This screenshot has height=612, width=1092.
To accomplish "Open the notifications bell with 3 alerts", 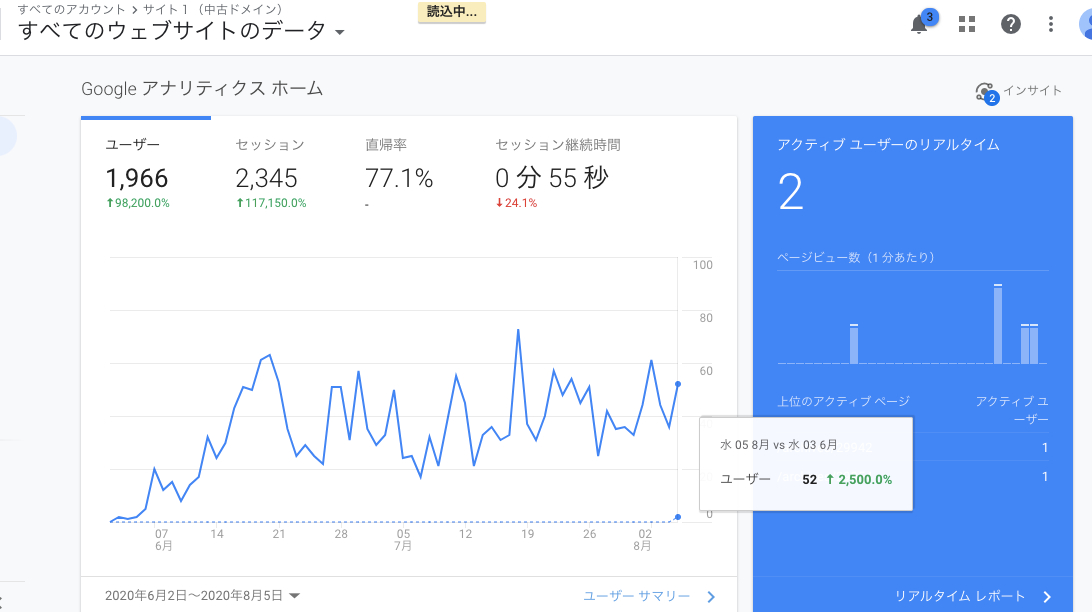I will tap(918, 24).
